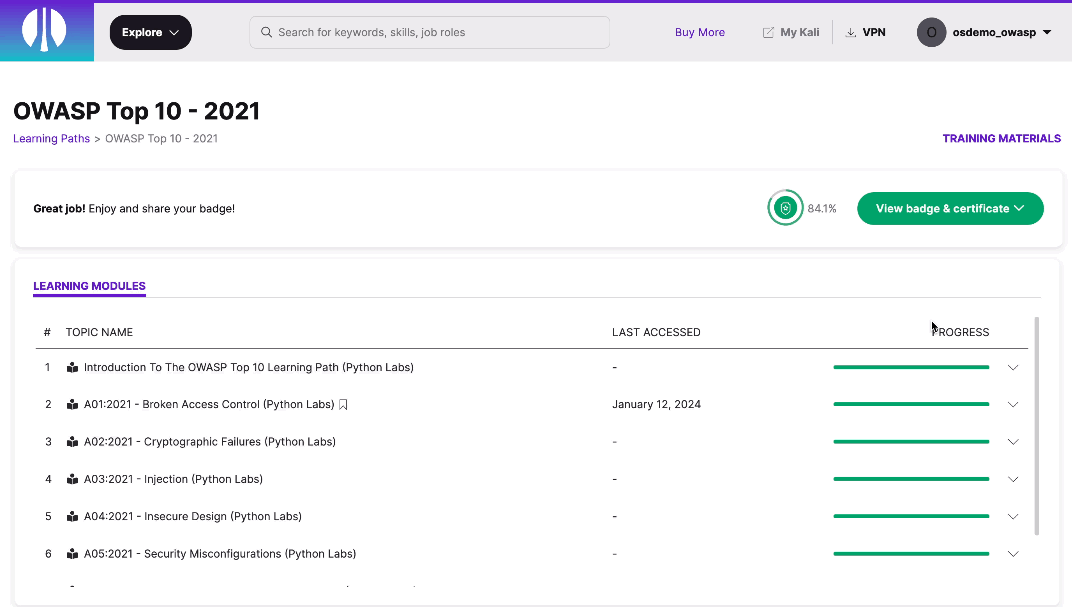Click View badge & certificate button

click(x=949, y=208)
